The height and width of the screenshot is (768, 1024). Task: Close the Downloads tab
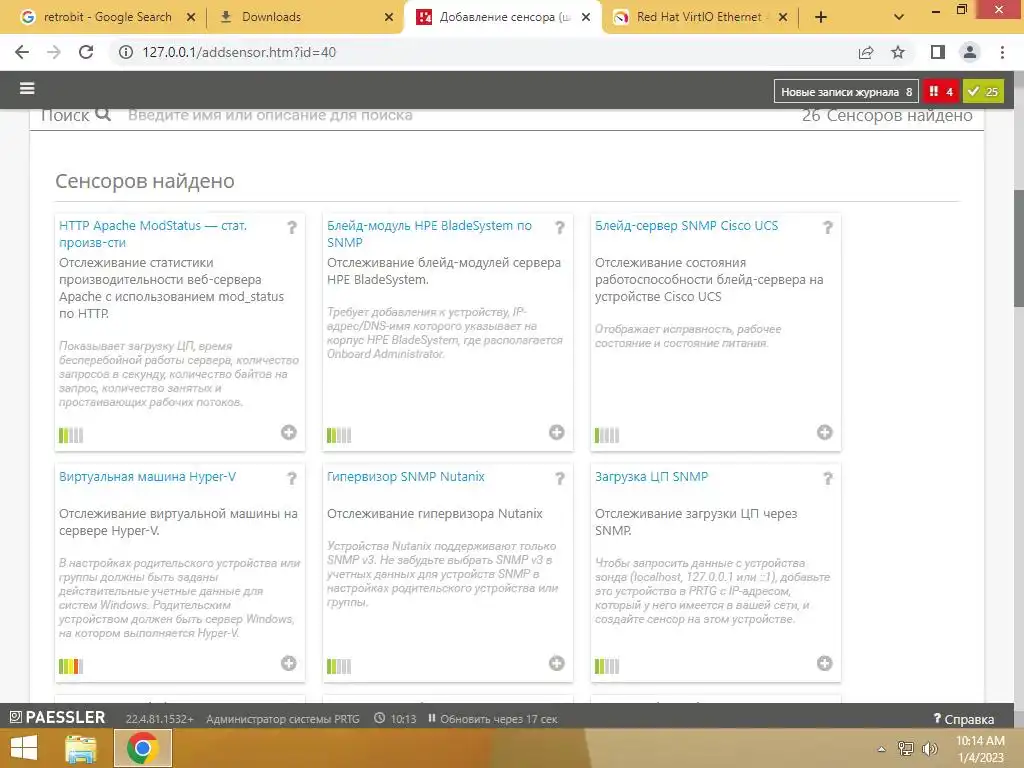(x=389, y=17)
